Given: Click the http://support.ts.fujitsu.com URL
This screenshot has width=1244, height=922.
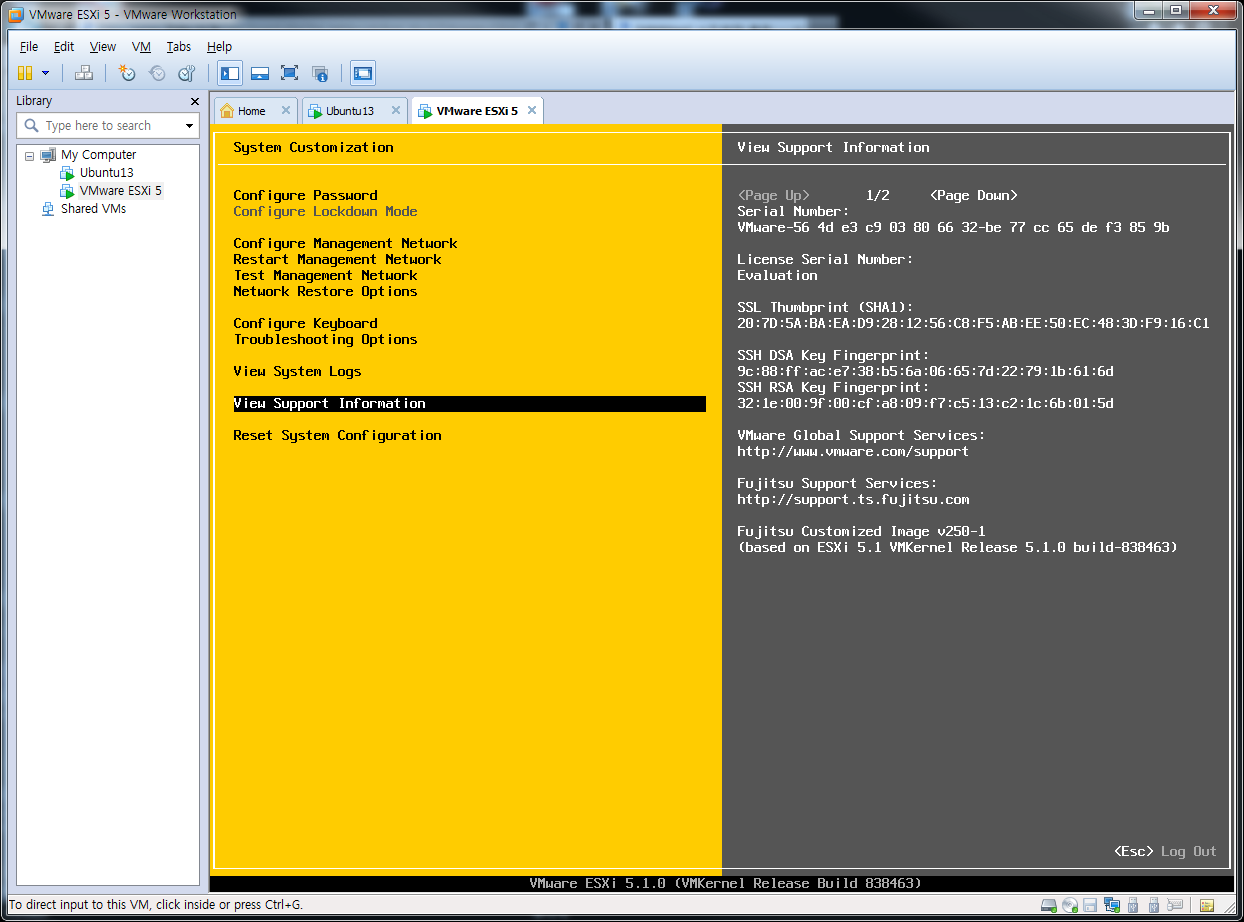Looking at the screenshot, I should 853,499.
